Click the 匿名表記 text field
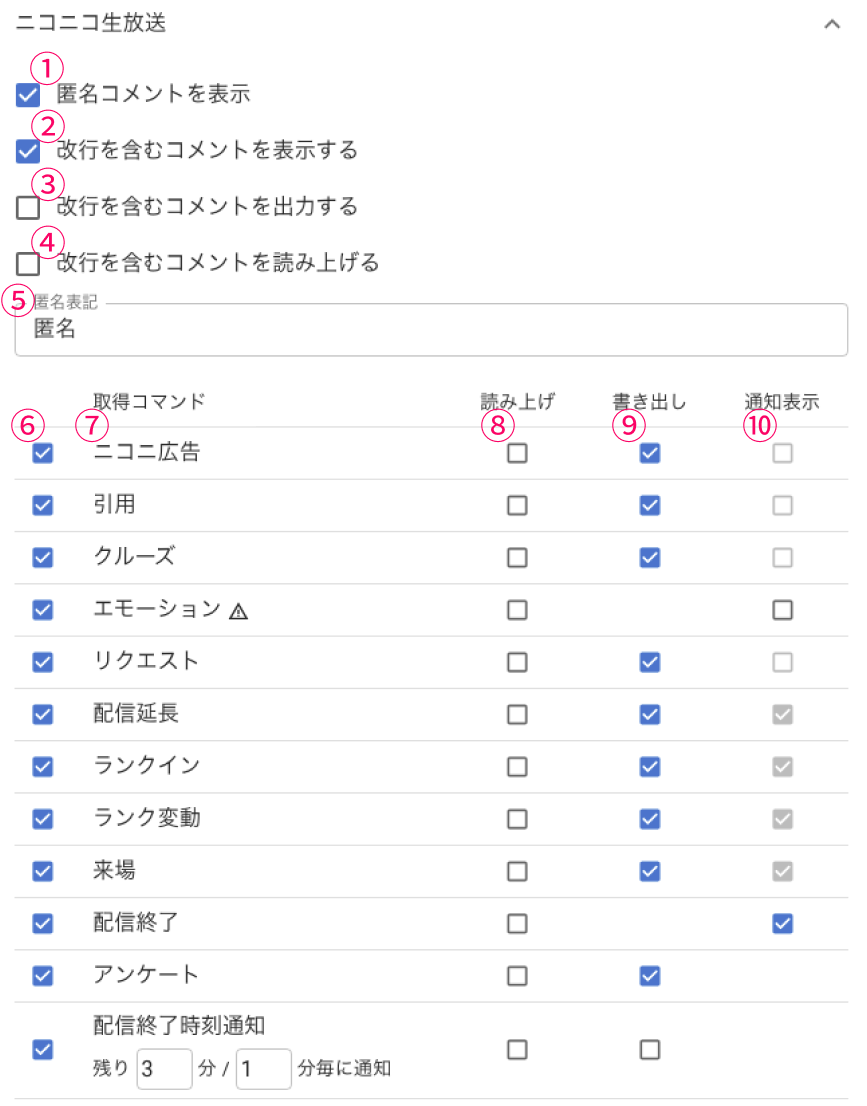This screenshot has width=867, height=1106. coord(430,330)
